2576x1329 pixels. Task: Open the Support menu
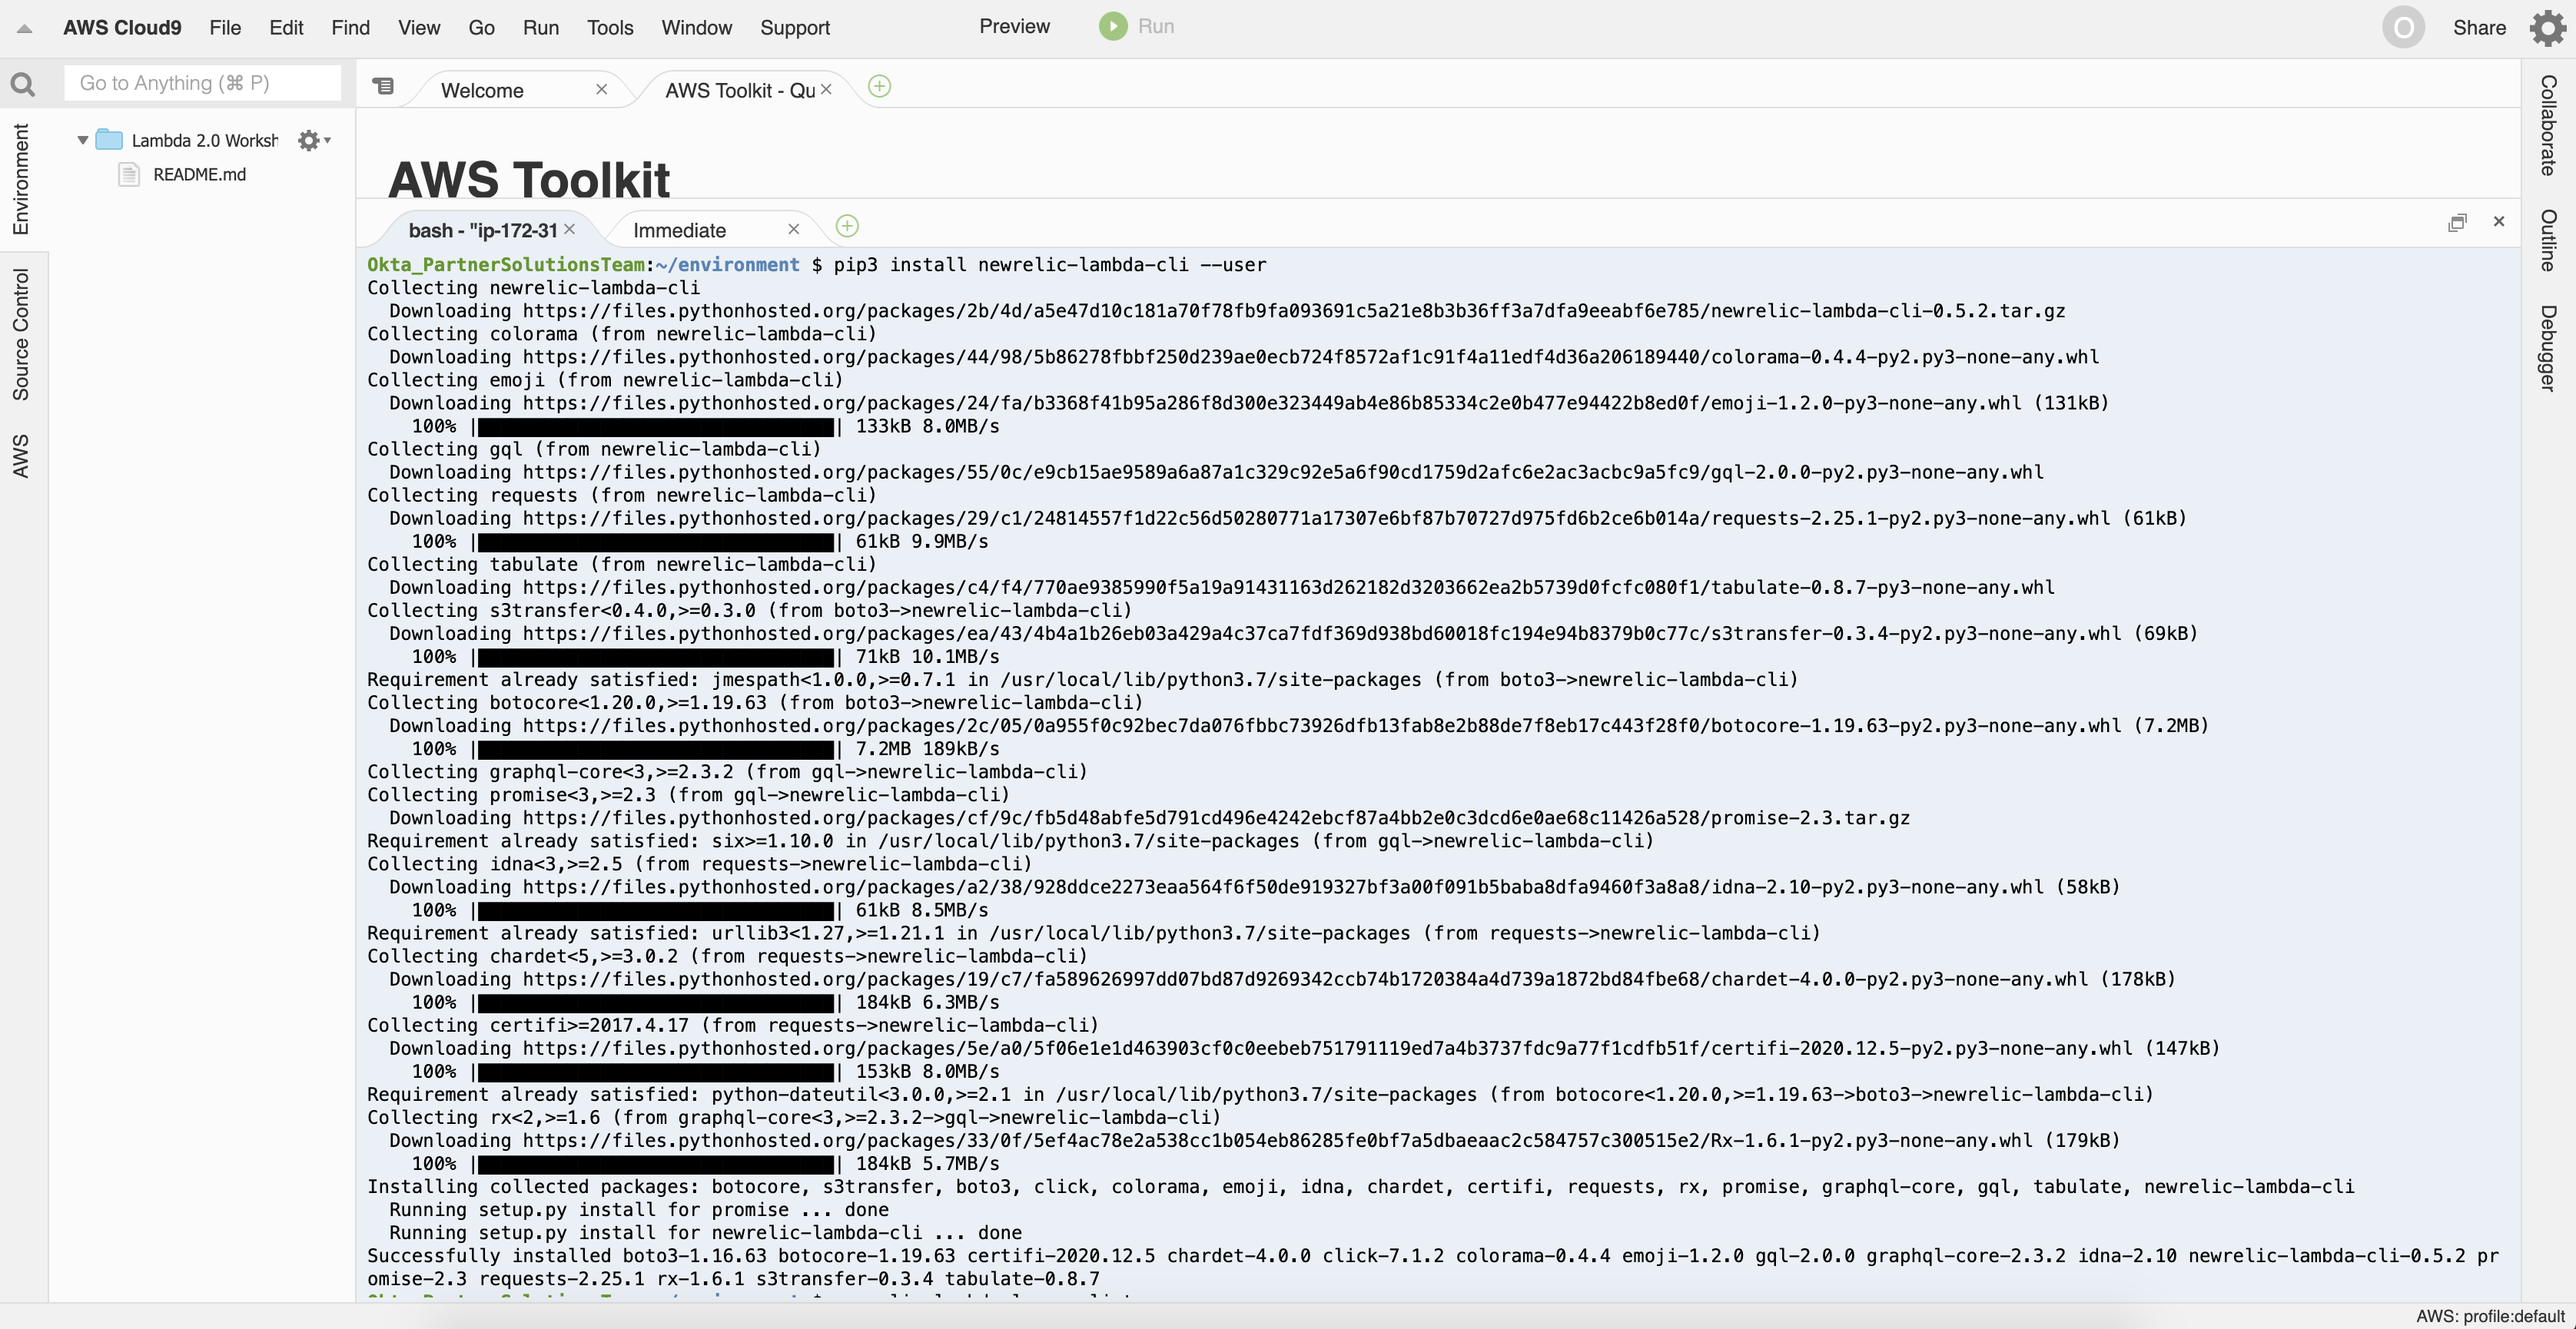[795, 28]
